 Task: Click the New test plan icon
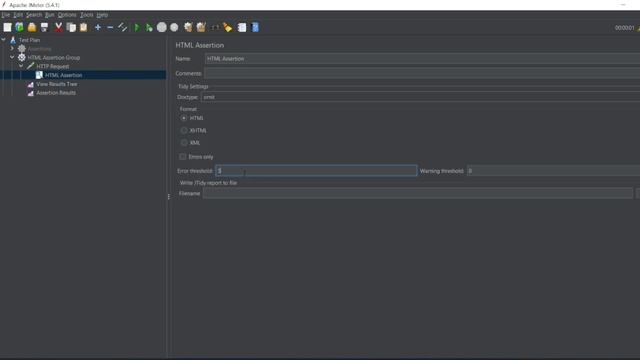point(7,27)
